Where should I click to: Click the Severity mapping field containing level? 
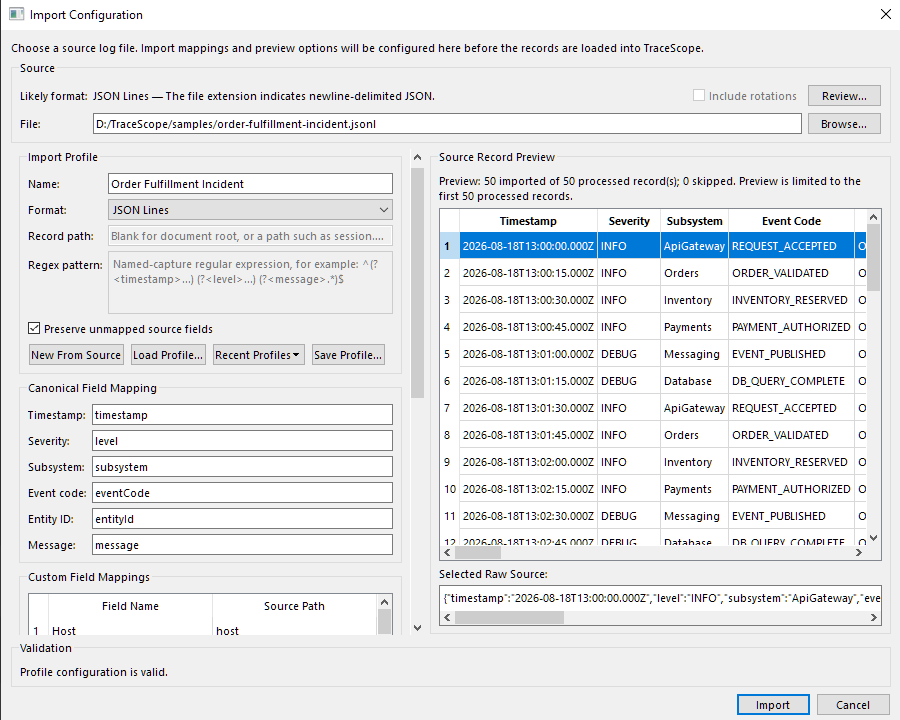click(242, 441)
